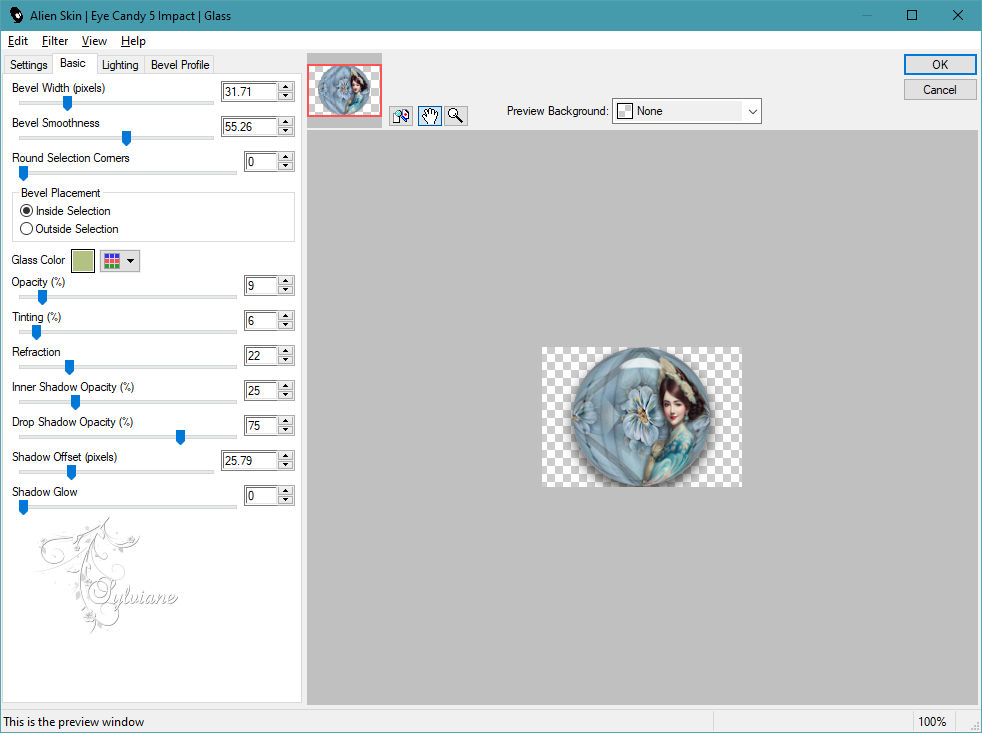Decrease Shadow Offset with down spinner arrow

coord(286,465)
